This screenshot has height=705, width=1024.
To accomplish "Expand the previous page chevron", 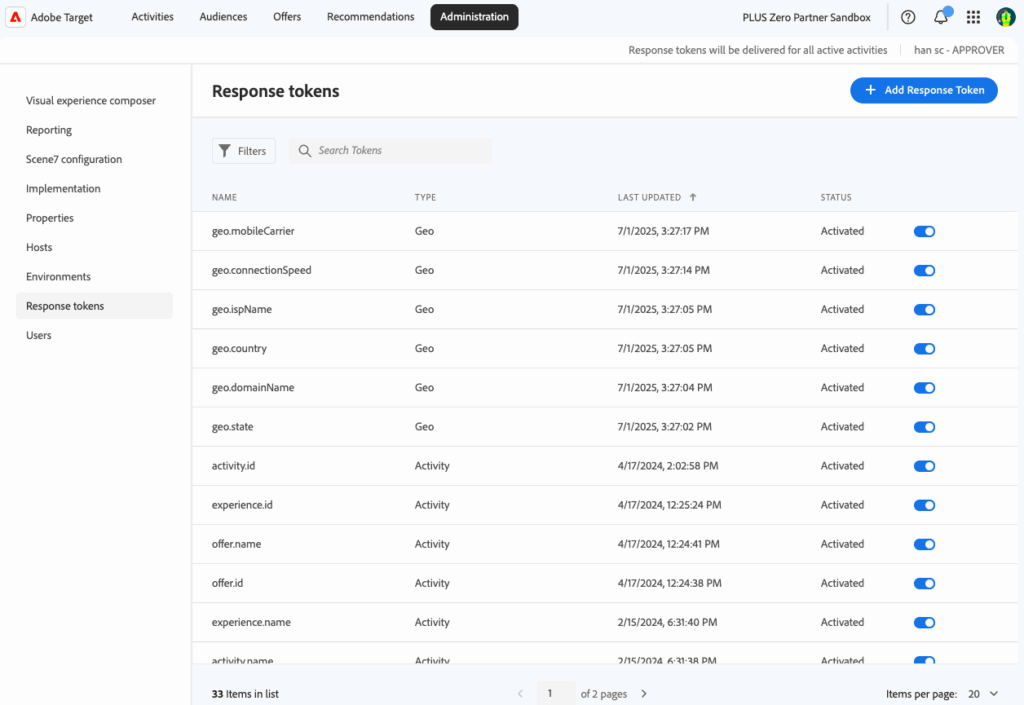I will [520, 692].
